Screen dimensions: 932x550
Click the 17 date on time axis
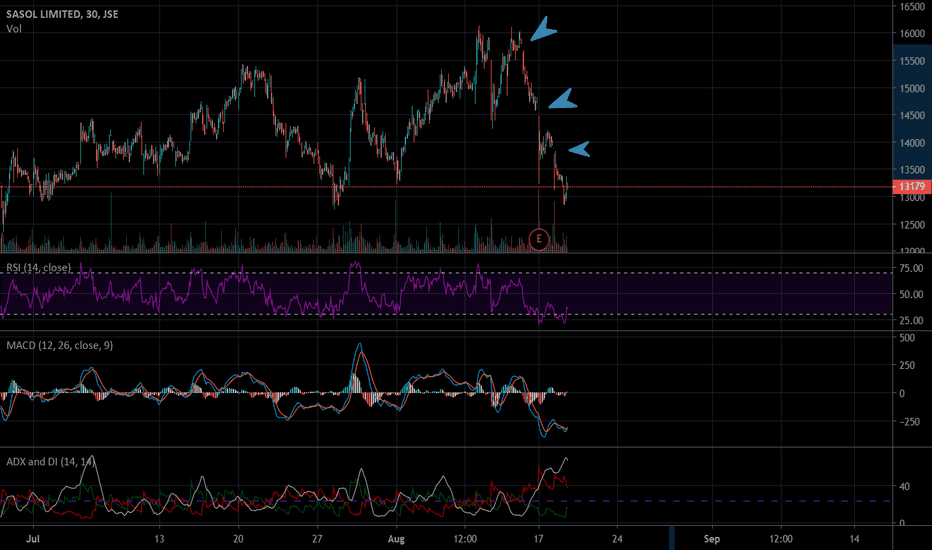click(539, 539)
